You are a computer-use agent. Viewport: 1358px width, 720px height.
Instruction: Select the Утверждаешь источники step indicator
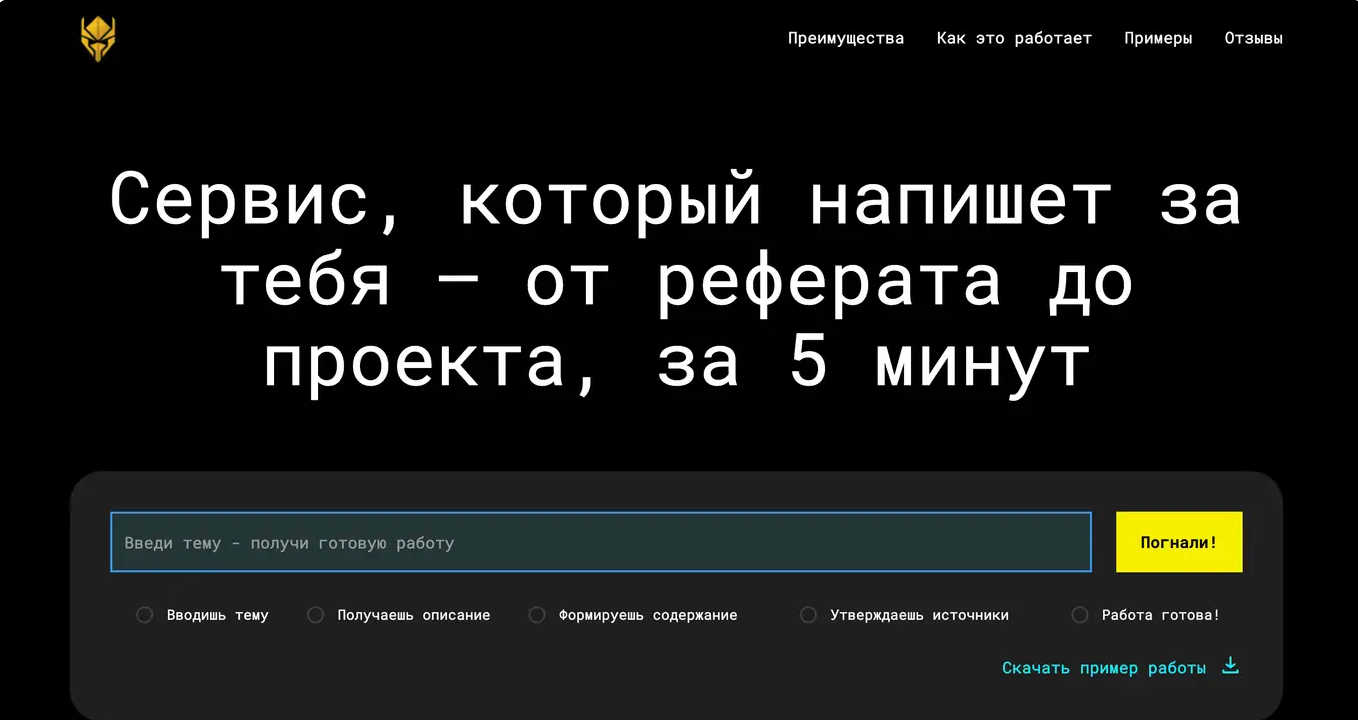(x=808, y=614)
